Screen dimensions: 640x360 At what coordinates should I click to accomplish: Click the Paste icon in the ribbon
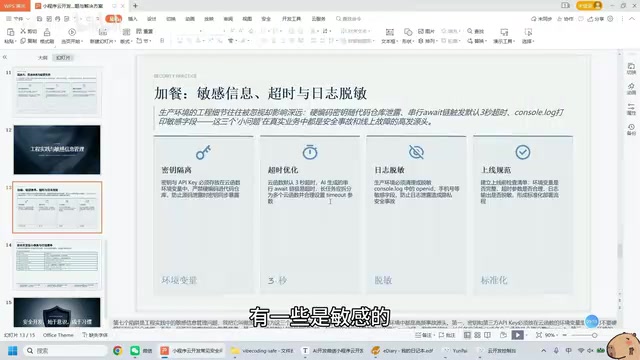click(11, 32)
